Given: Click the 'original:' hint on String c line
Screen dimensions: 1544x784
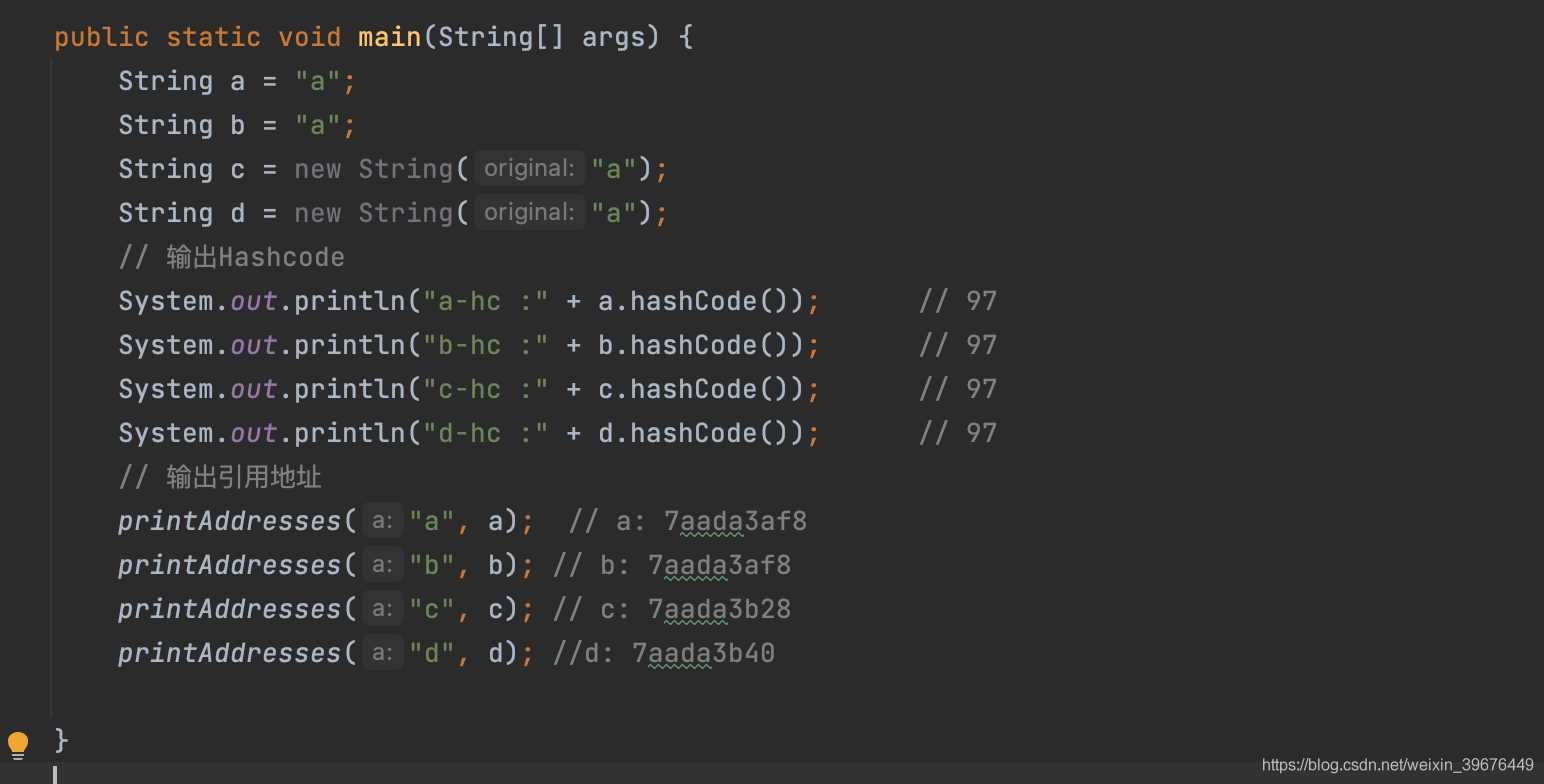Looking at the screenshot, I should [529, 169].
